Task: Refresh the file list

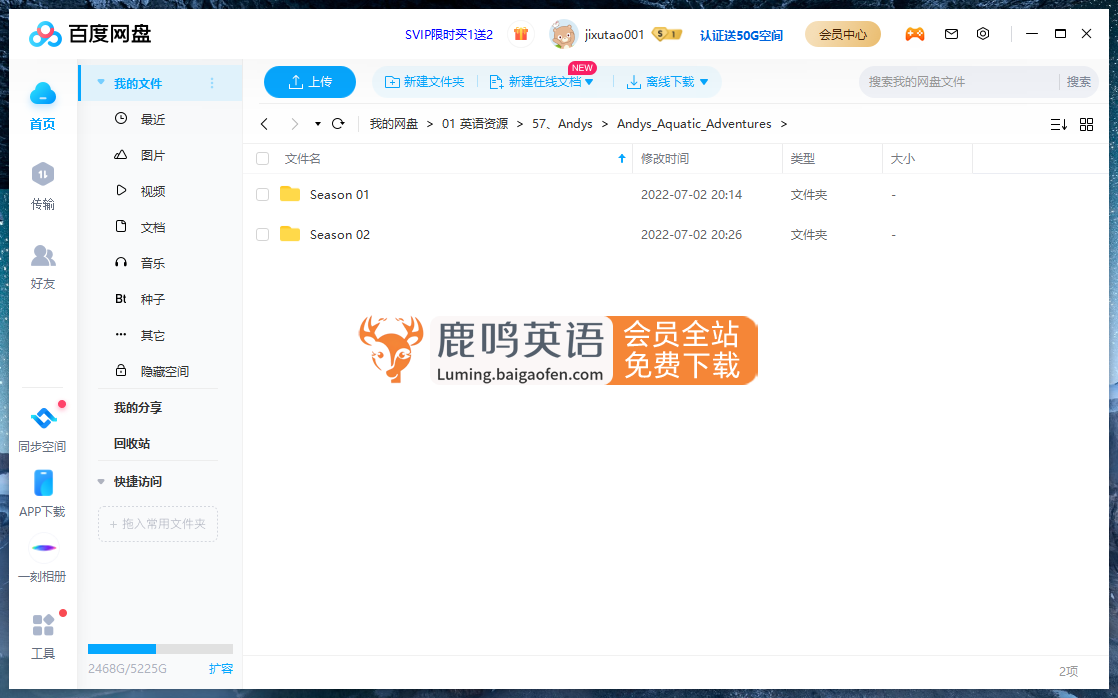Action: coord(338,123)
